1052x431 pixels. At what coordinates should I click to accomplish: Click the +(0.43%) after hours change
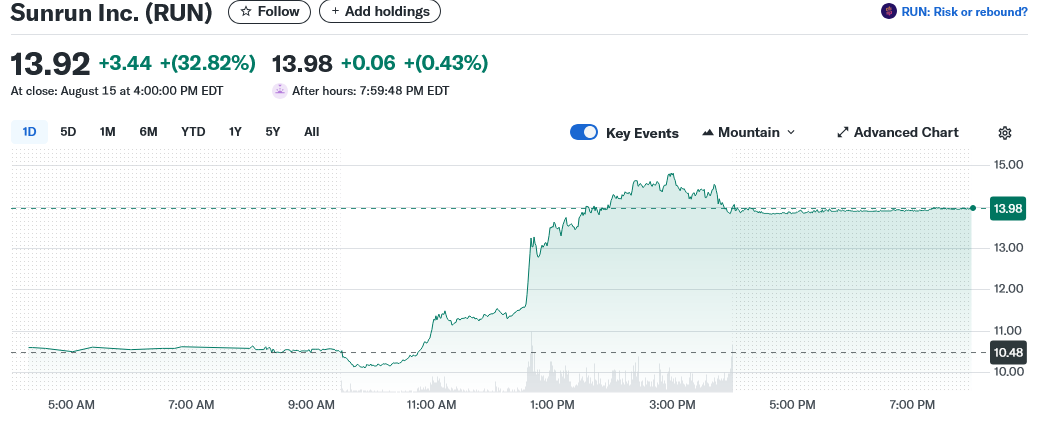[x=445, y=63]
